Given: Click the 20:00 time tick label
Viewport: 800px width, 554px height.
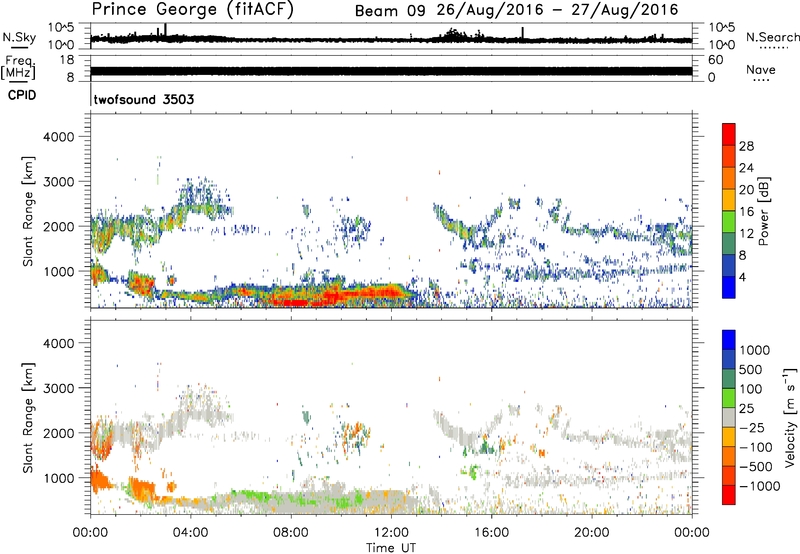Looking at the screenshot, I should tap(591, 533).
